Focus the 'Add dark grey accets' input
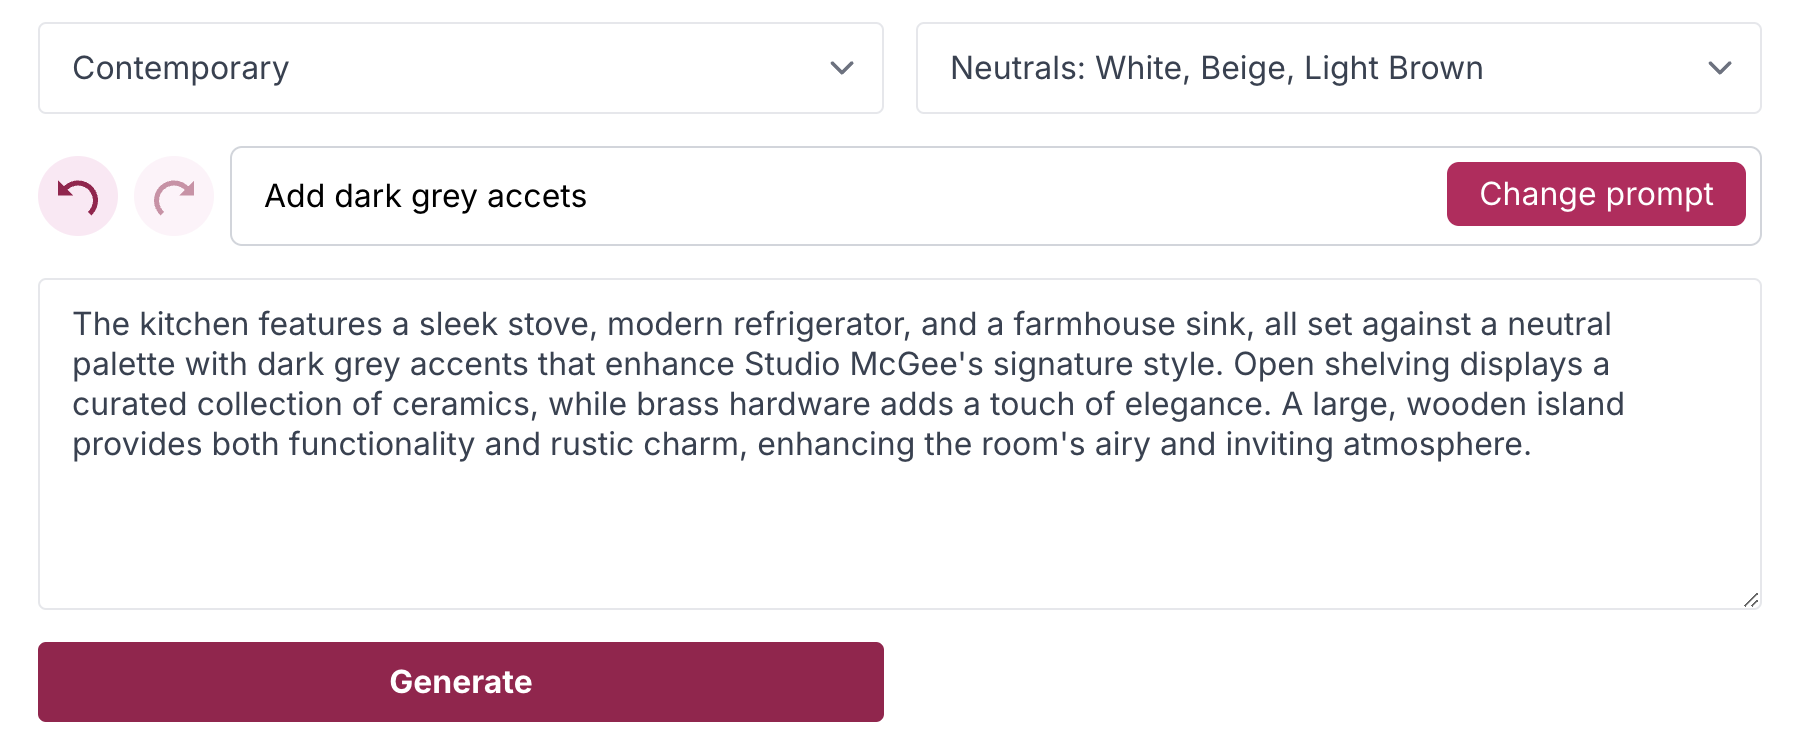The height and width of the screenshot is (750, 1798). click(x=840, y=196)
